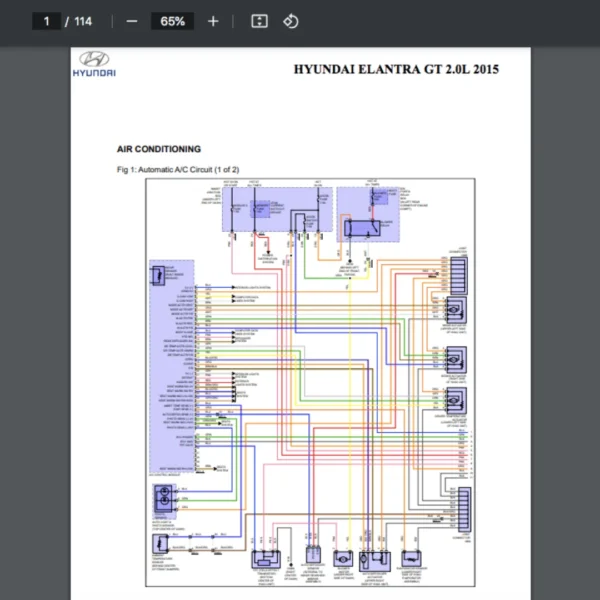Click the total page count 114
Image resolution: width=600 pixels, height=600 pixels.
(x=83, y=21)
